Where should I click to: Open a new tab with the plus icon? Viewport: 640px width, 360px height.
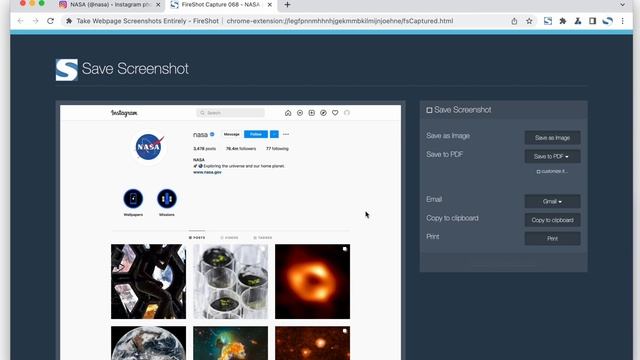pos(287,4)
